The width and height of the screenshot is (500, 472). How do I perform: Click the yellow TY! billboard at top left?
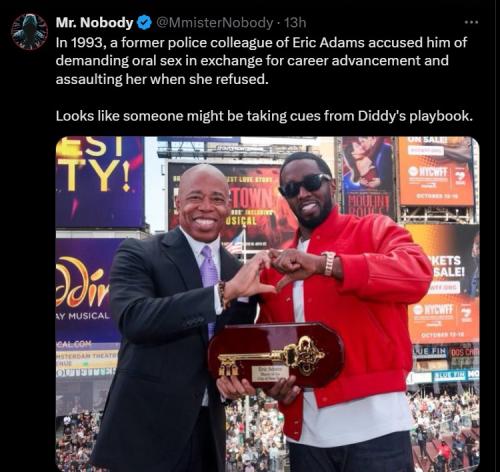100,182
